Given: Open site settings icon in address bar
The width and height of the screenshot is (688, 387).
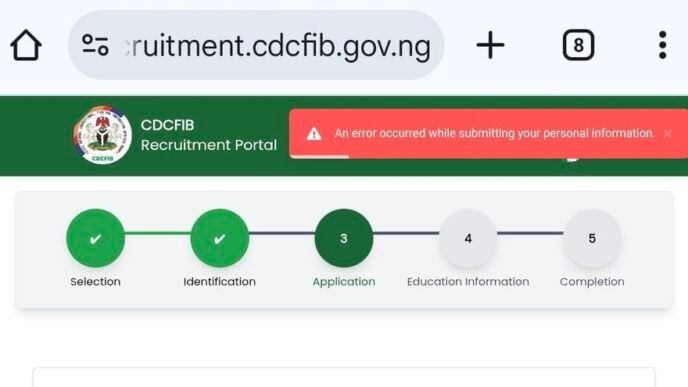Looking at the screenshot, I should coord(95,45).
